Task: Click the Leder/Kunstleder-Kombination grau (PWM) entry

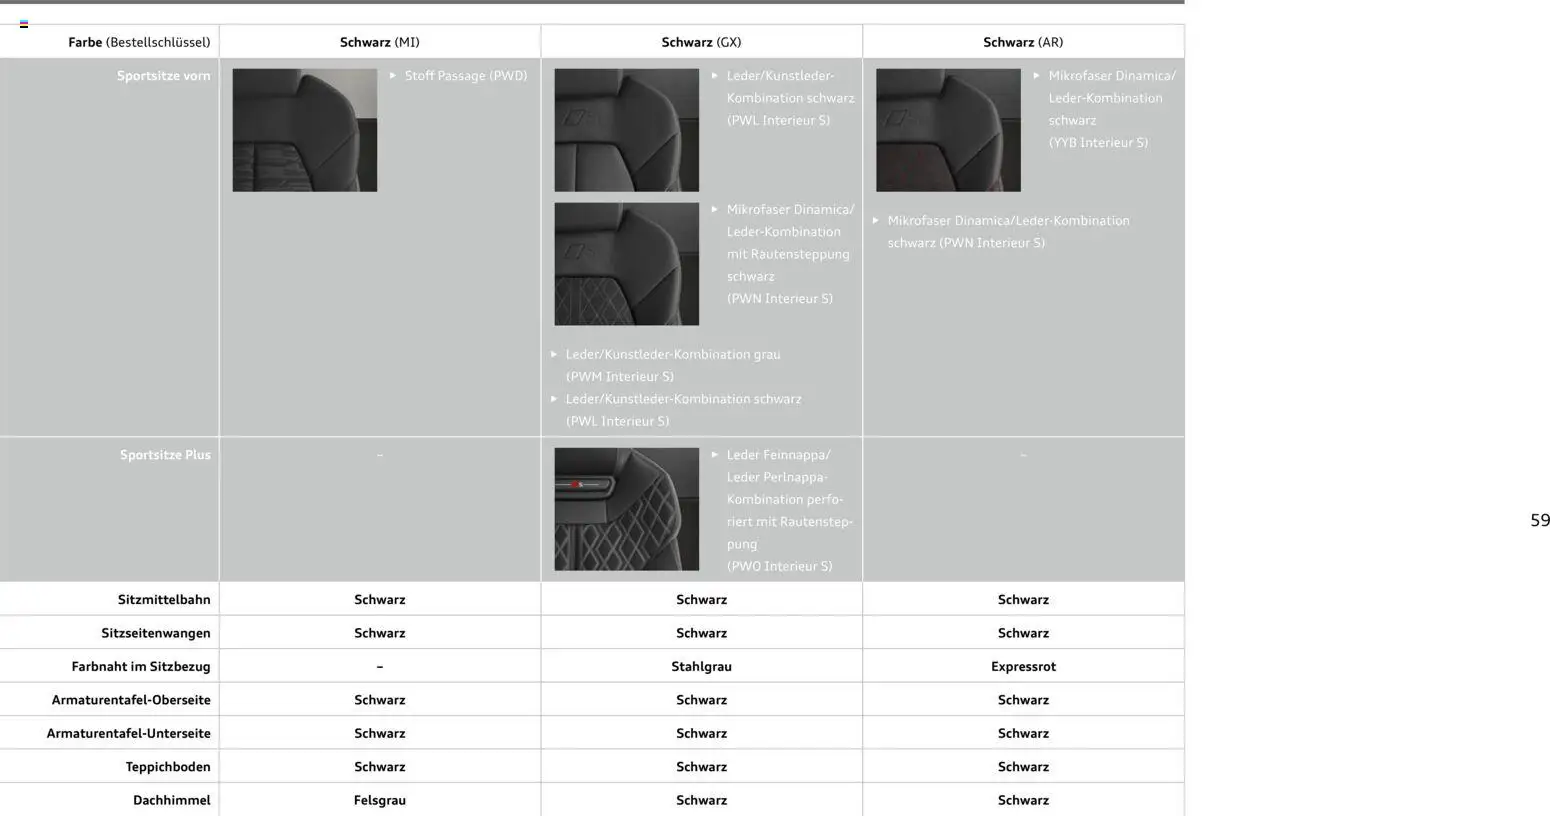Action: point(672,365)
